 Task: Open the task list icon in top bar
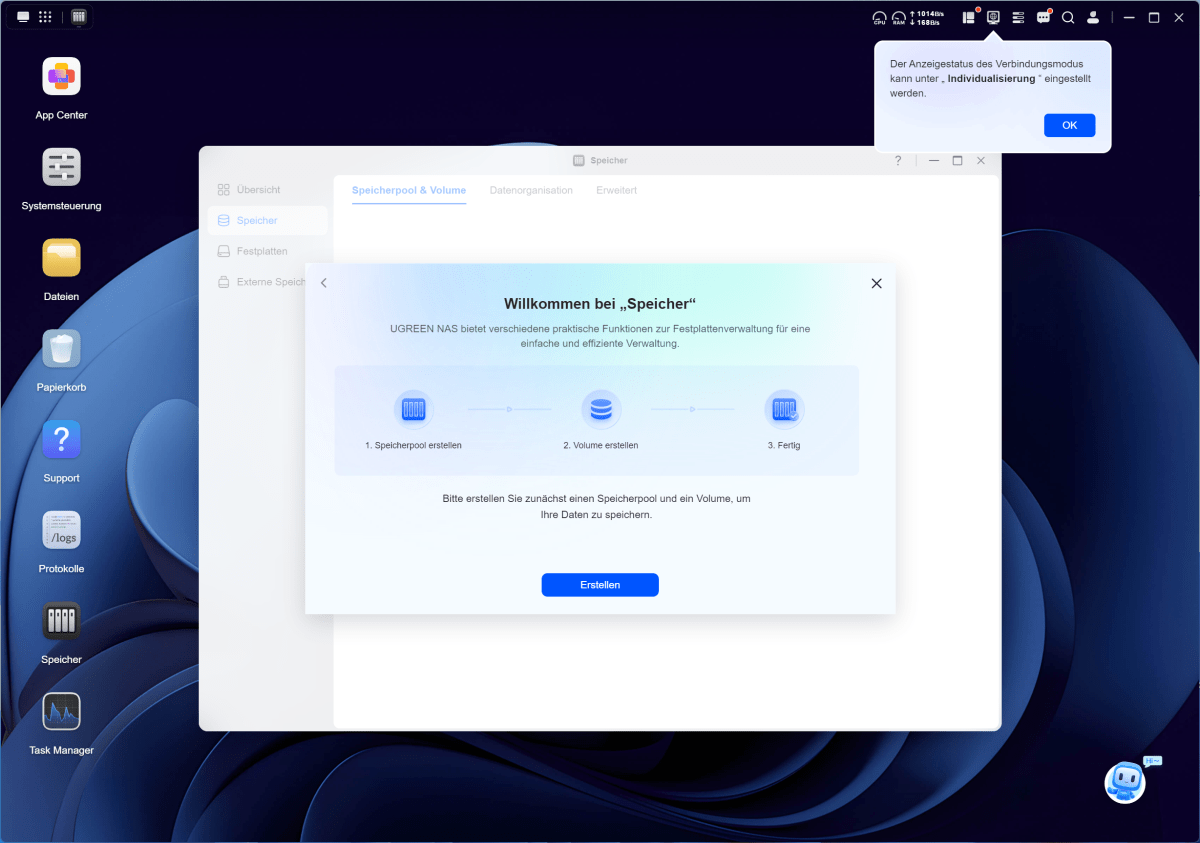1018,17
